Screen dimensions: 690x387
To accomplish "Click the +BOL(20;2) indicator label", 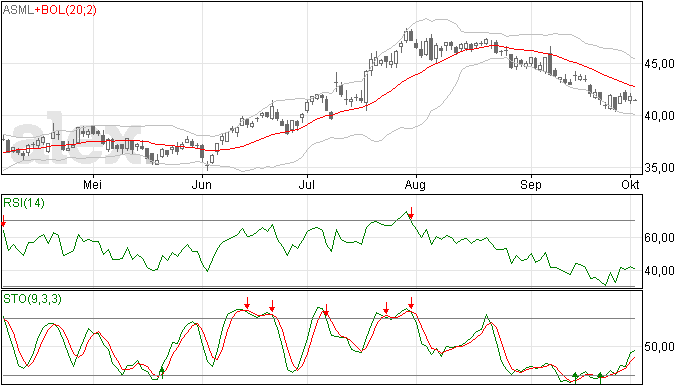I will pyautogui.click(x=66, y=10).
